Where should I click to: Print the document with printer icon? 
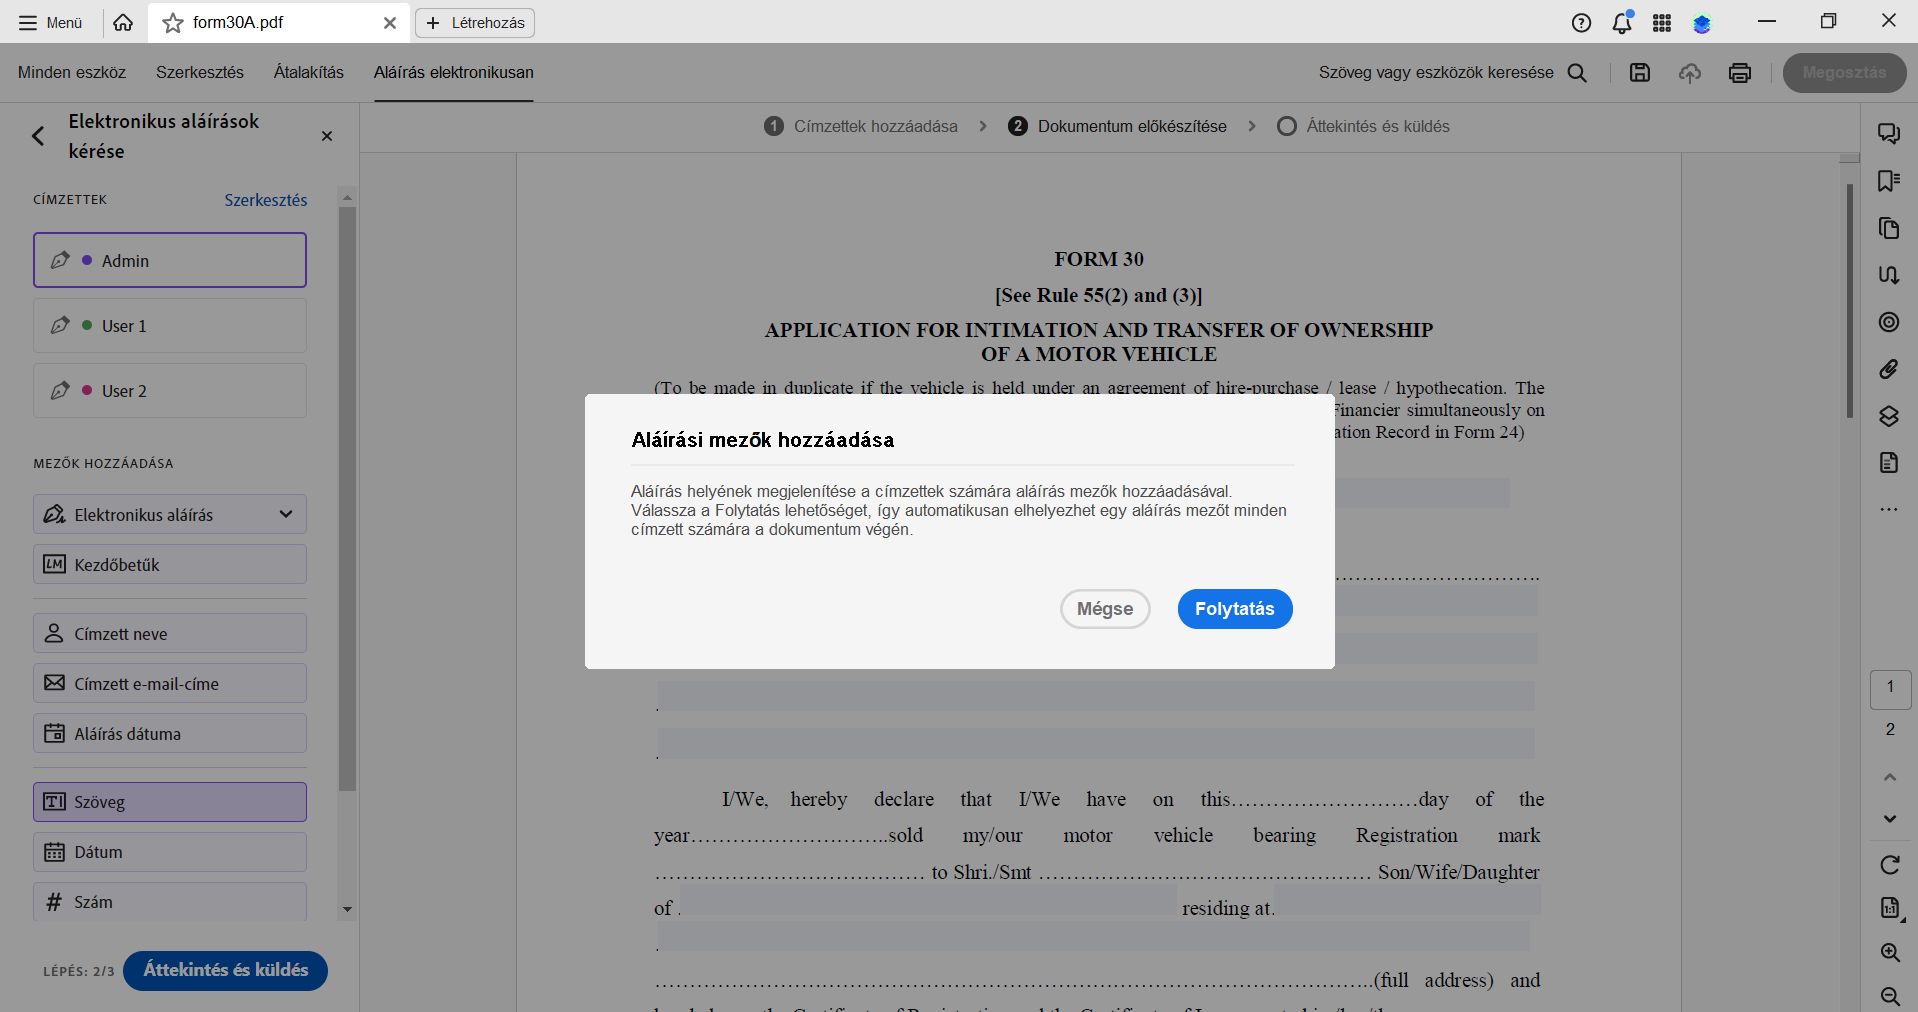click(x=1740, y=72)
